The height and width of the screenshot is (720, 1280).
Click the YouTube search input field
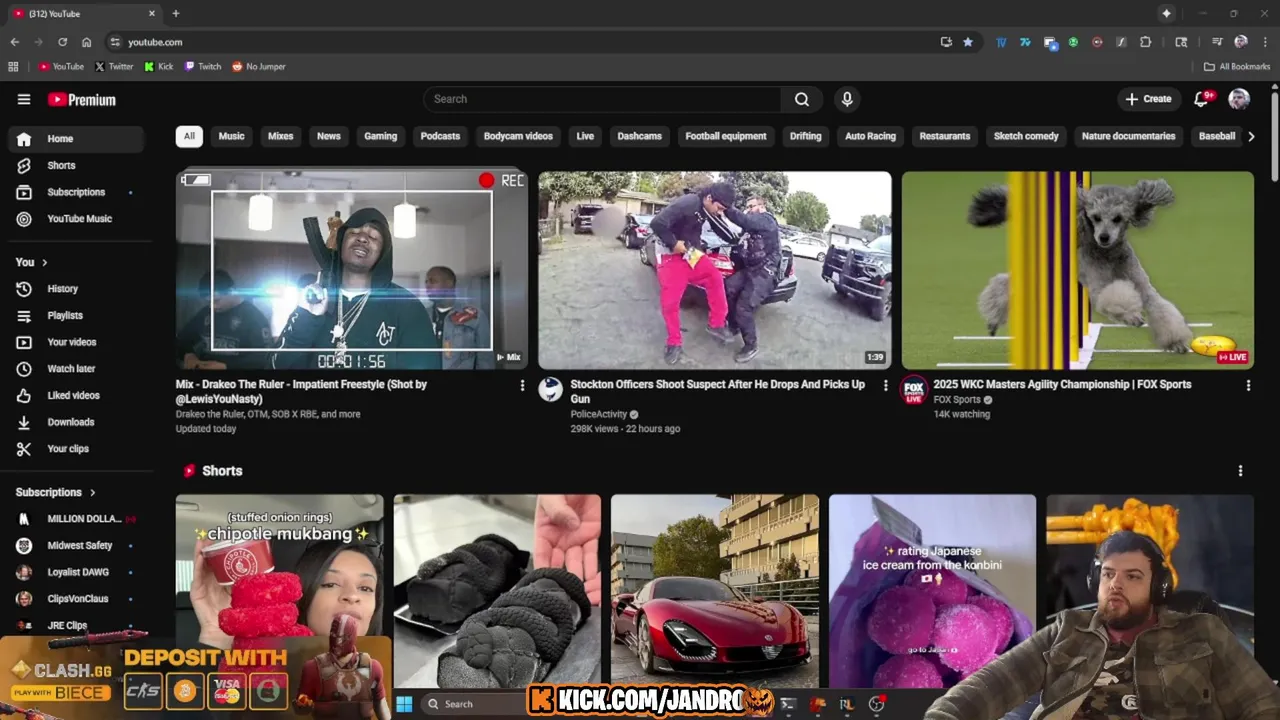click(x=603, y=99)
